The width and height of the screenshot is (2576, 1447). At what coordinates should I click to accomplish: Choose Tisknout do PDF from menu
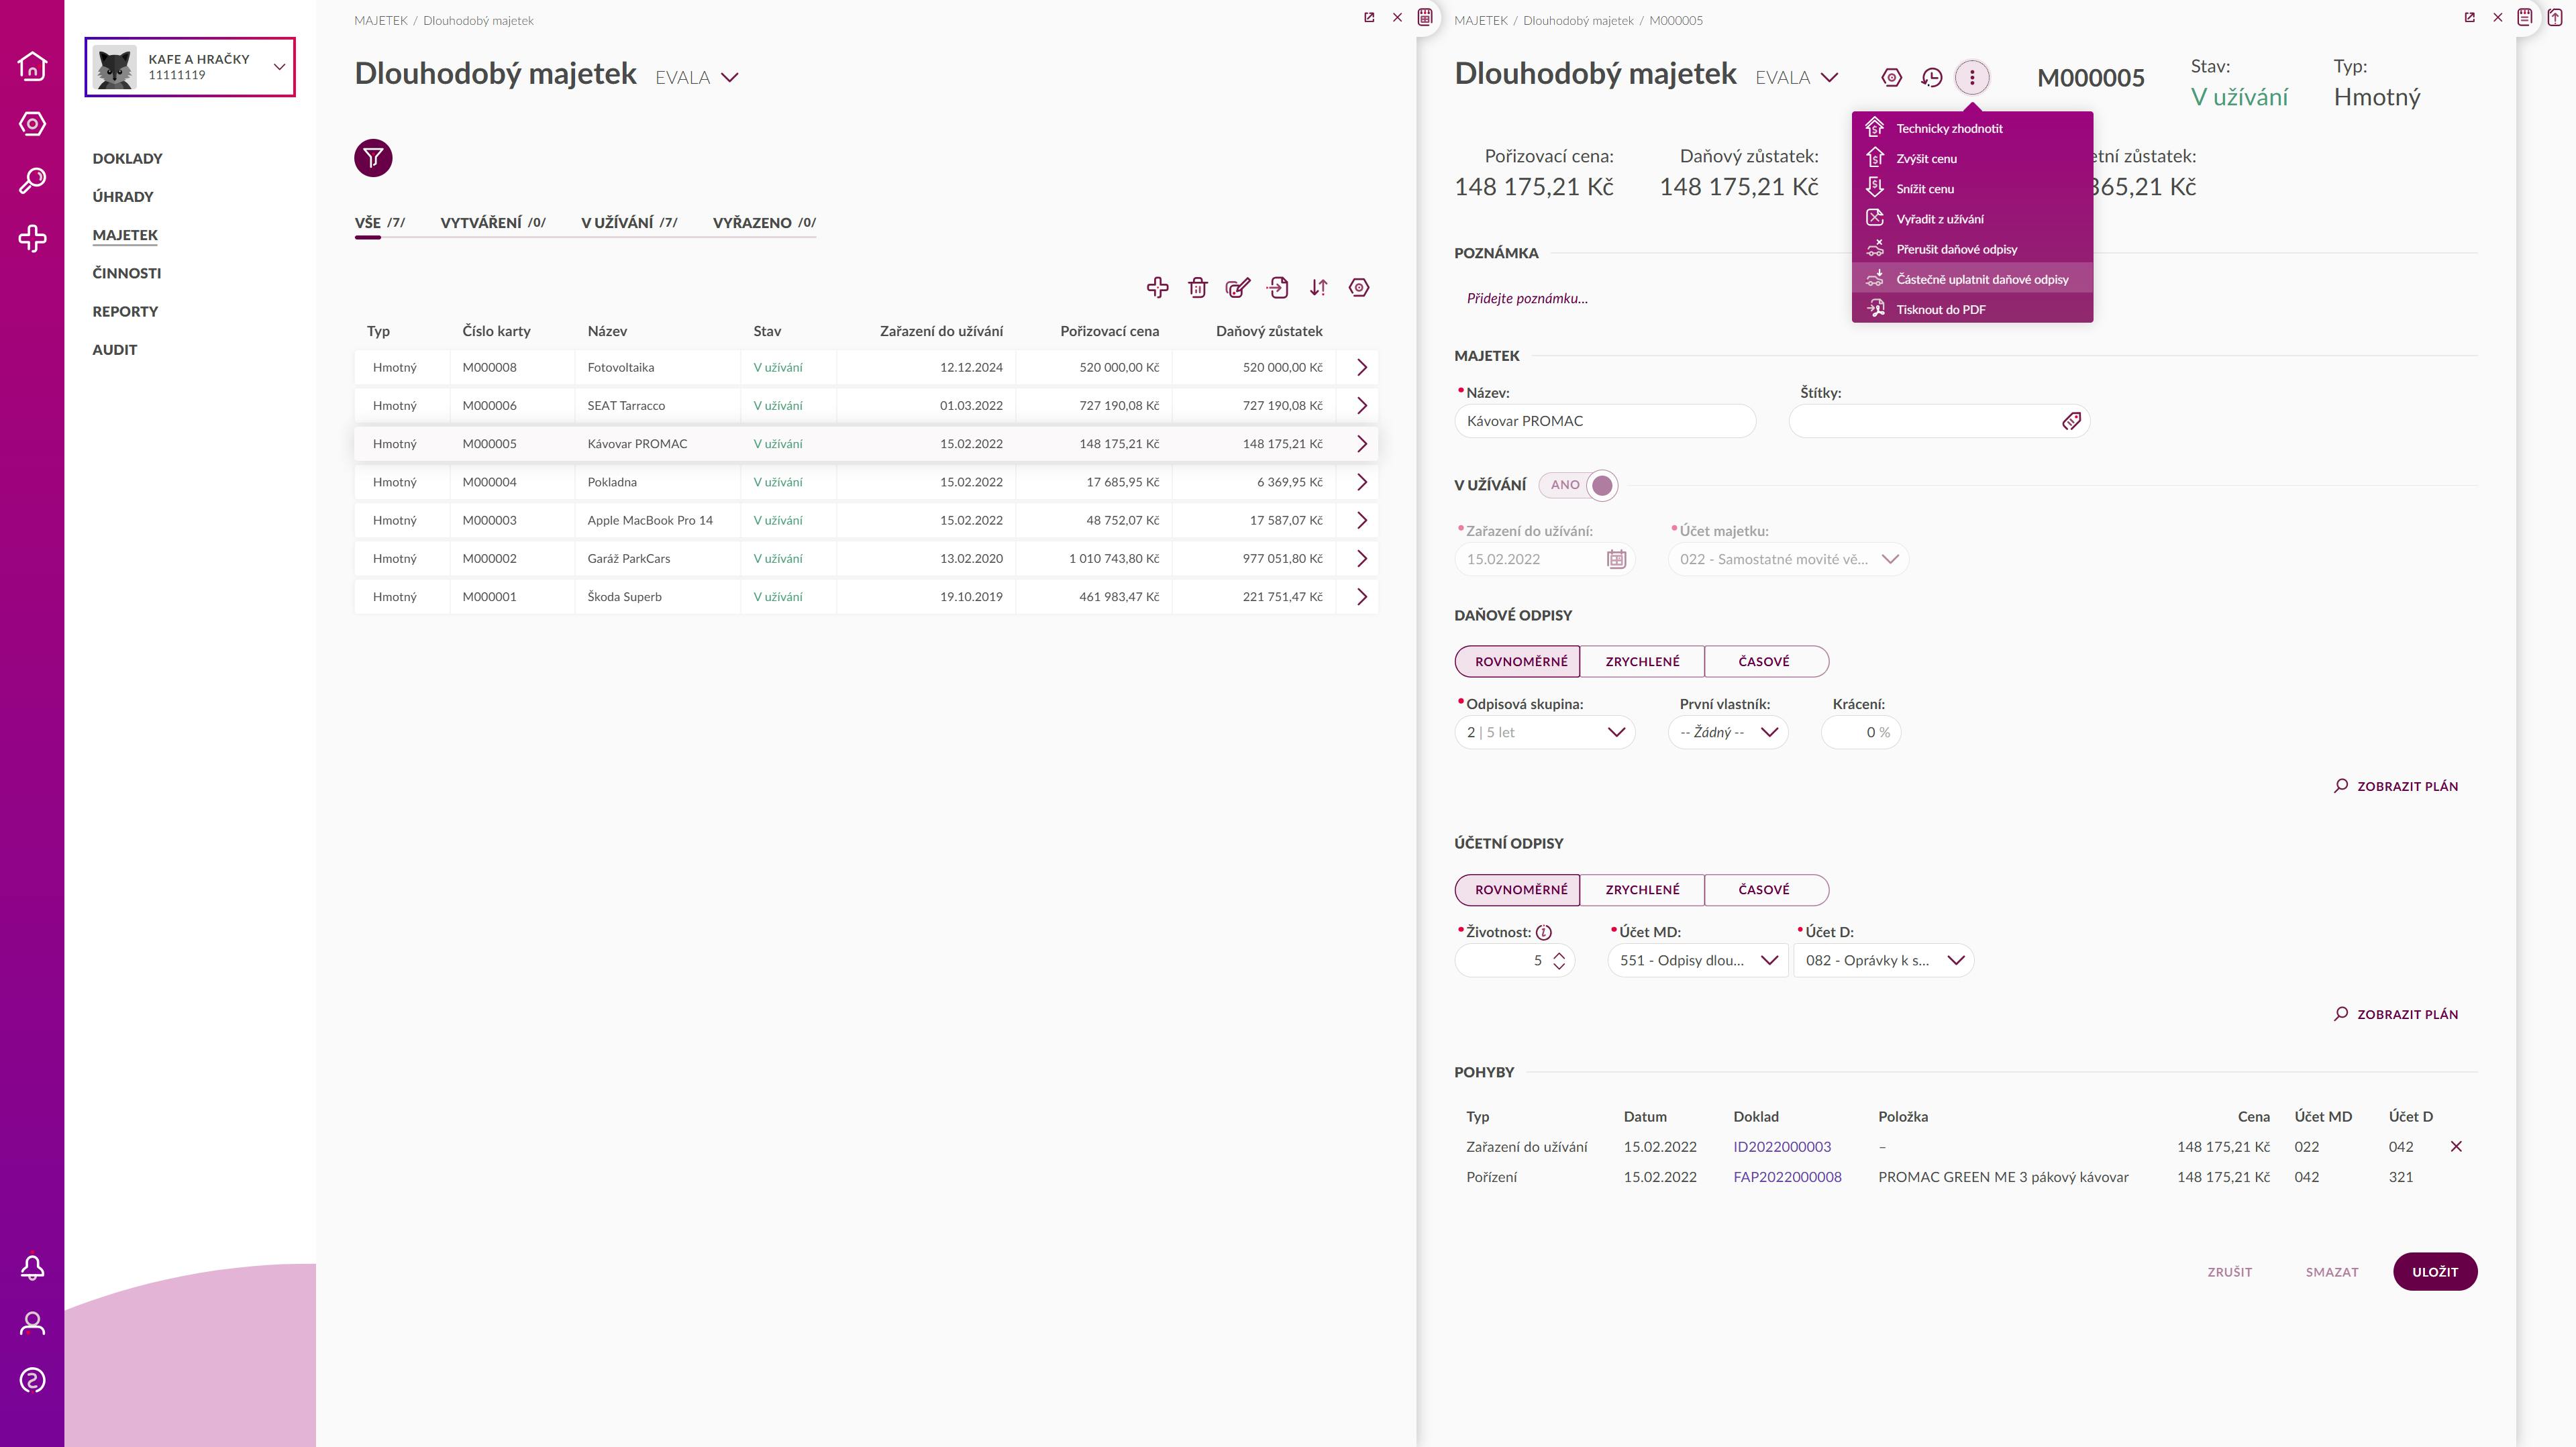[x=1972, y=309]
